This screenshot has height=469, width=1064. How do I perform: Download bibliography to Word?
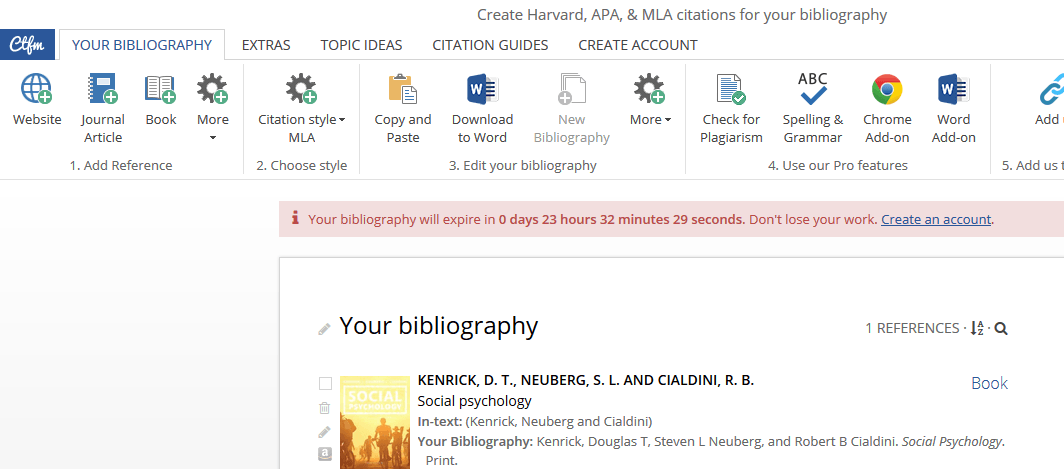482,91
